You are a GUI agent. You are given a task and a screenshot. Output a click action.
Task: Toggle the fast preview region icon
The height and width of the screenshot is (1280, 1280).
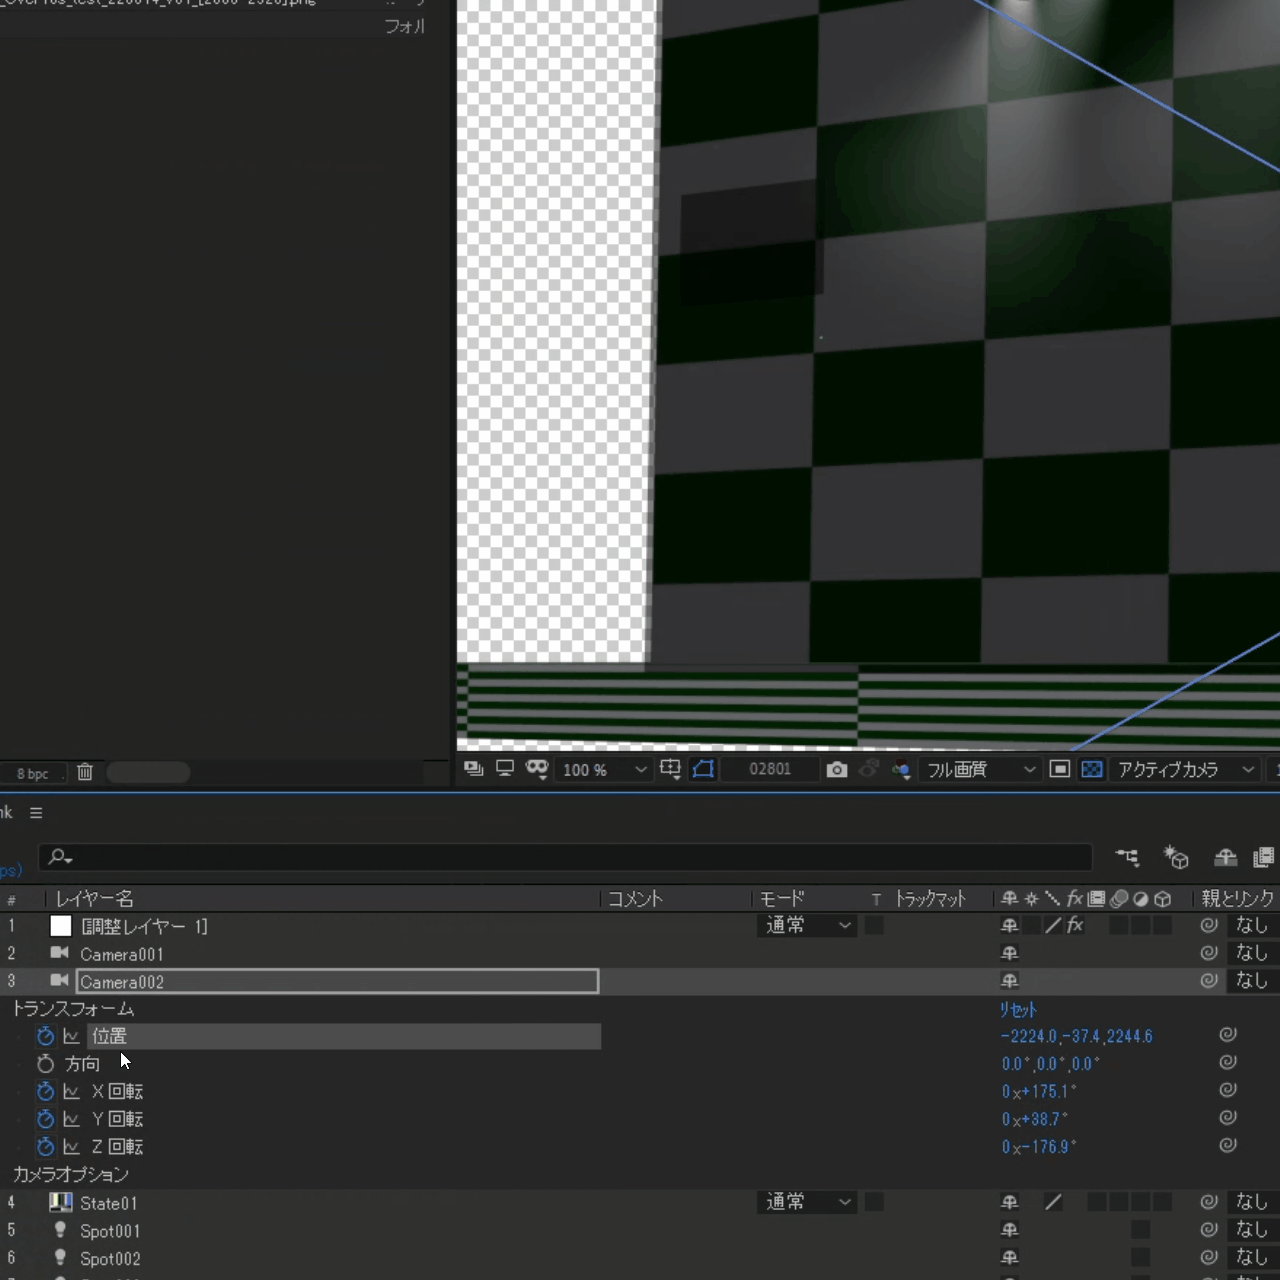1060,769
